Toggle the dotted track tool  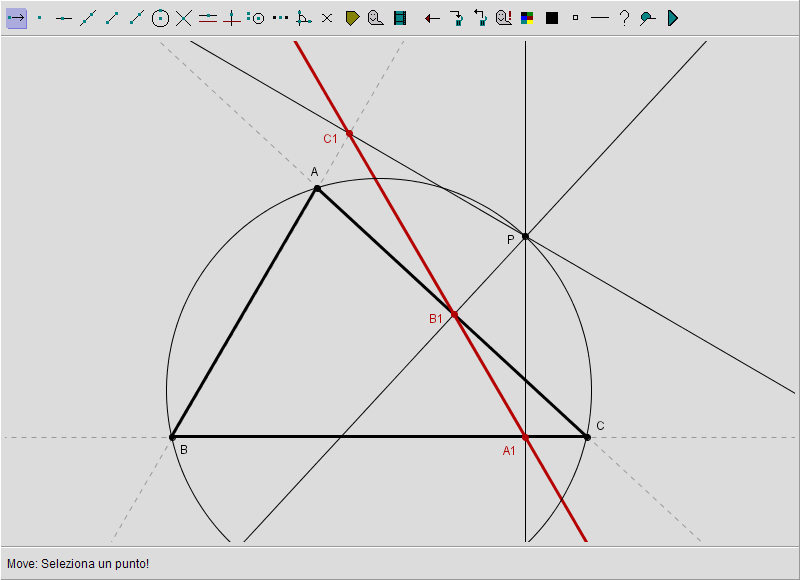point(280,18)
